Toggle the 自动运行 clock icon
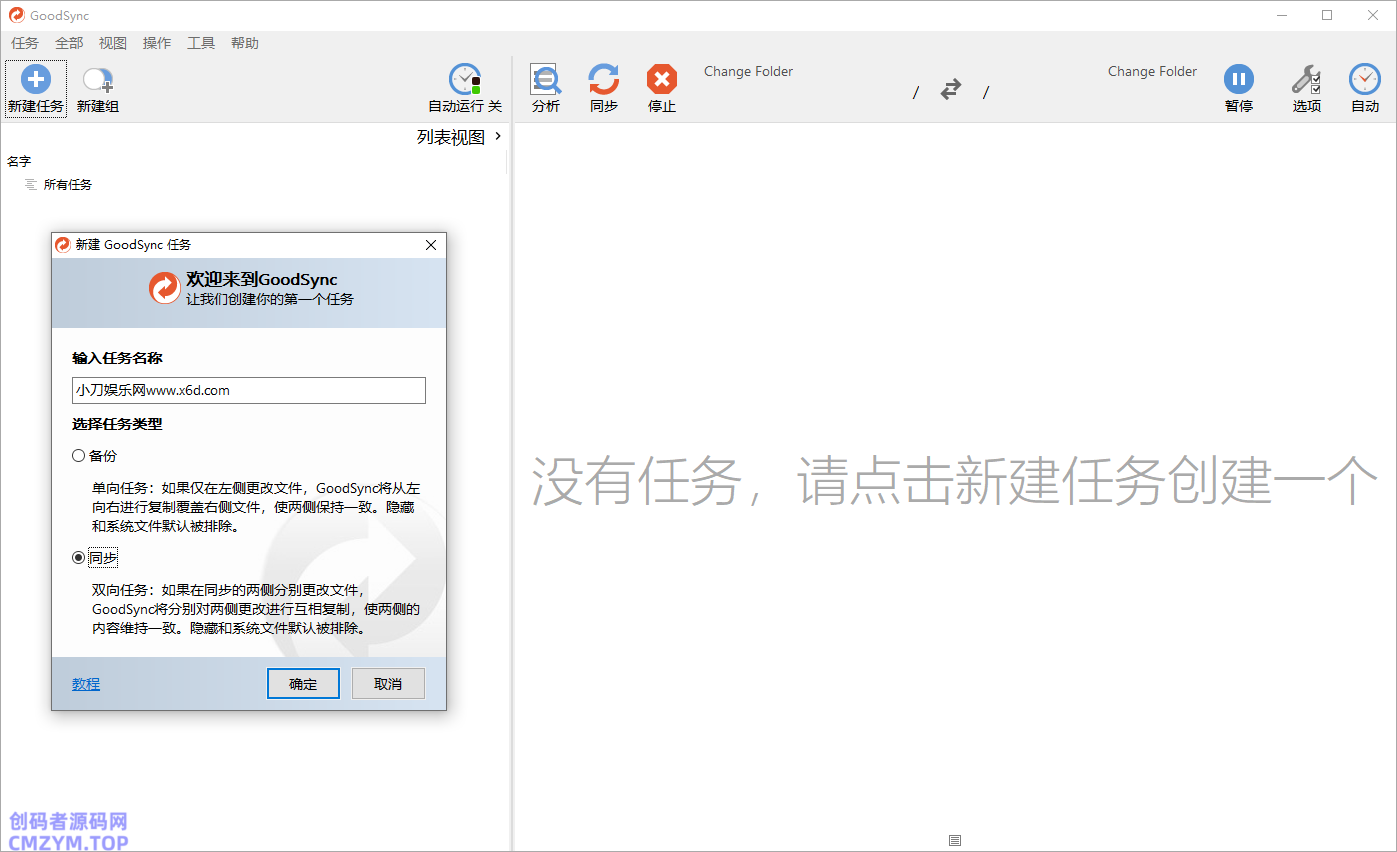Image resolution: width=1397 pixels, height=852 pixels. tap(465, 80)
